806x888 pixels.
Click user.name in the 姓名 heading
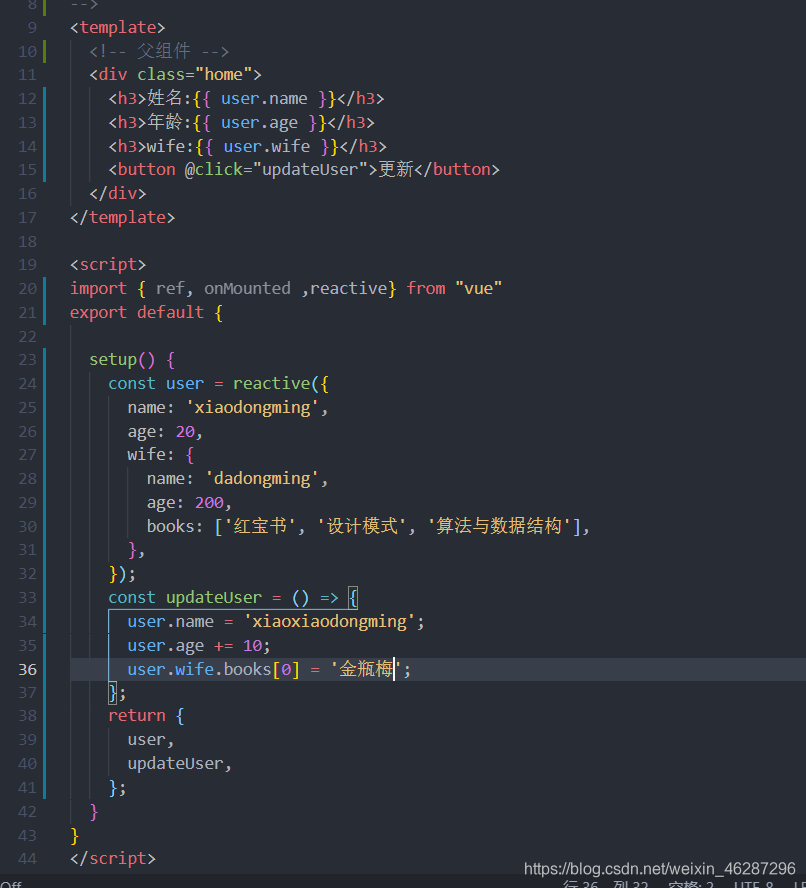tap(264, 99)
